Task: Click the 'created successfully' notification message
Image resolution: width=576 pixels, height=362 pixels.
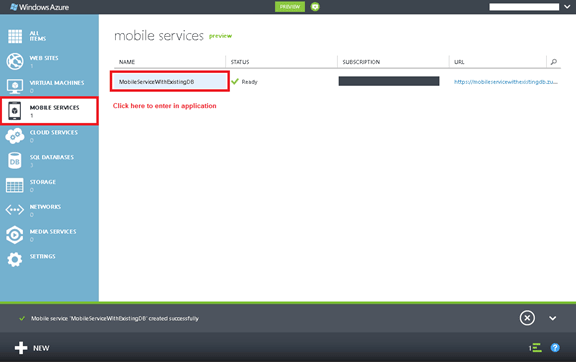Action: click(115, 318)
